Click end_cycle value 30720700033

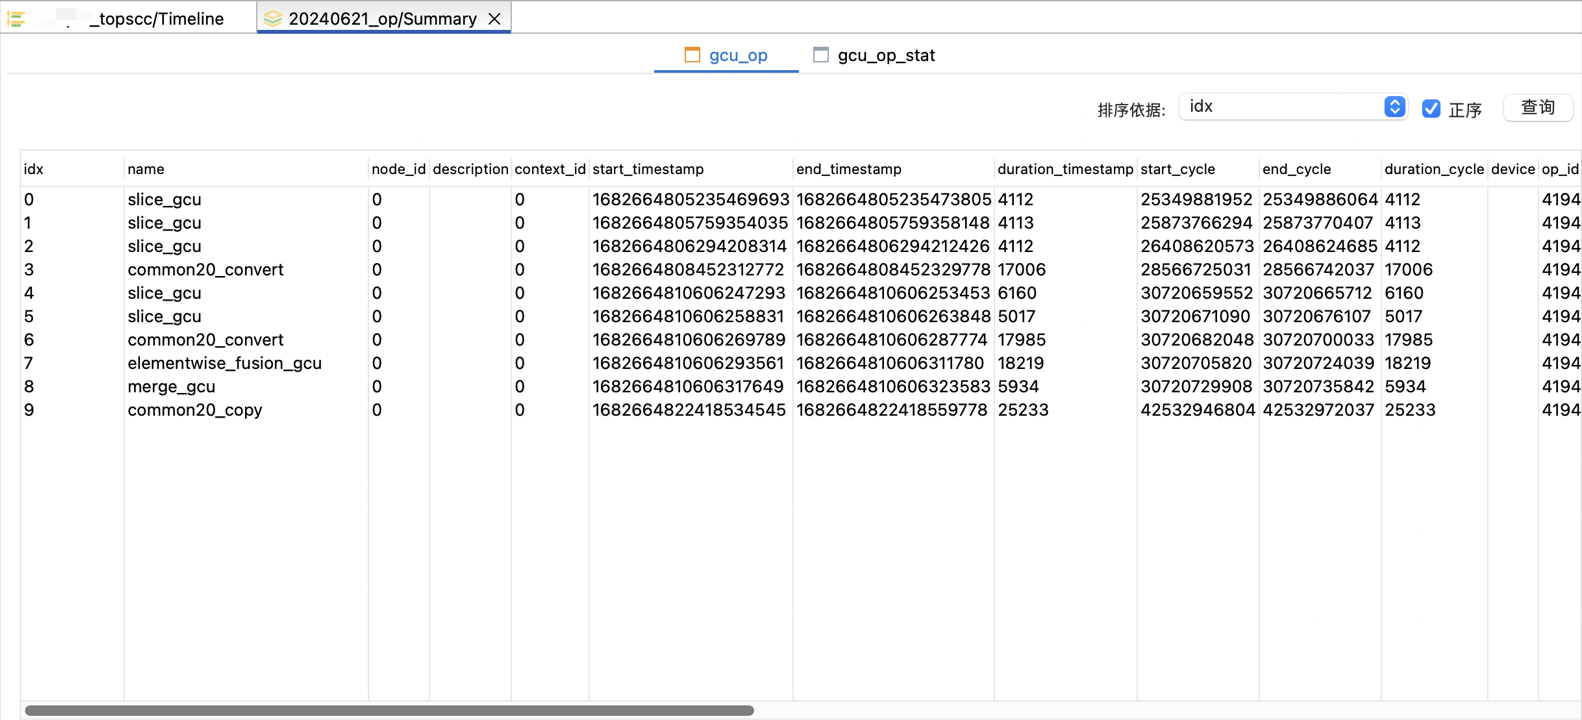click(1318, 340)
